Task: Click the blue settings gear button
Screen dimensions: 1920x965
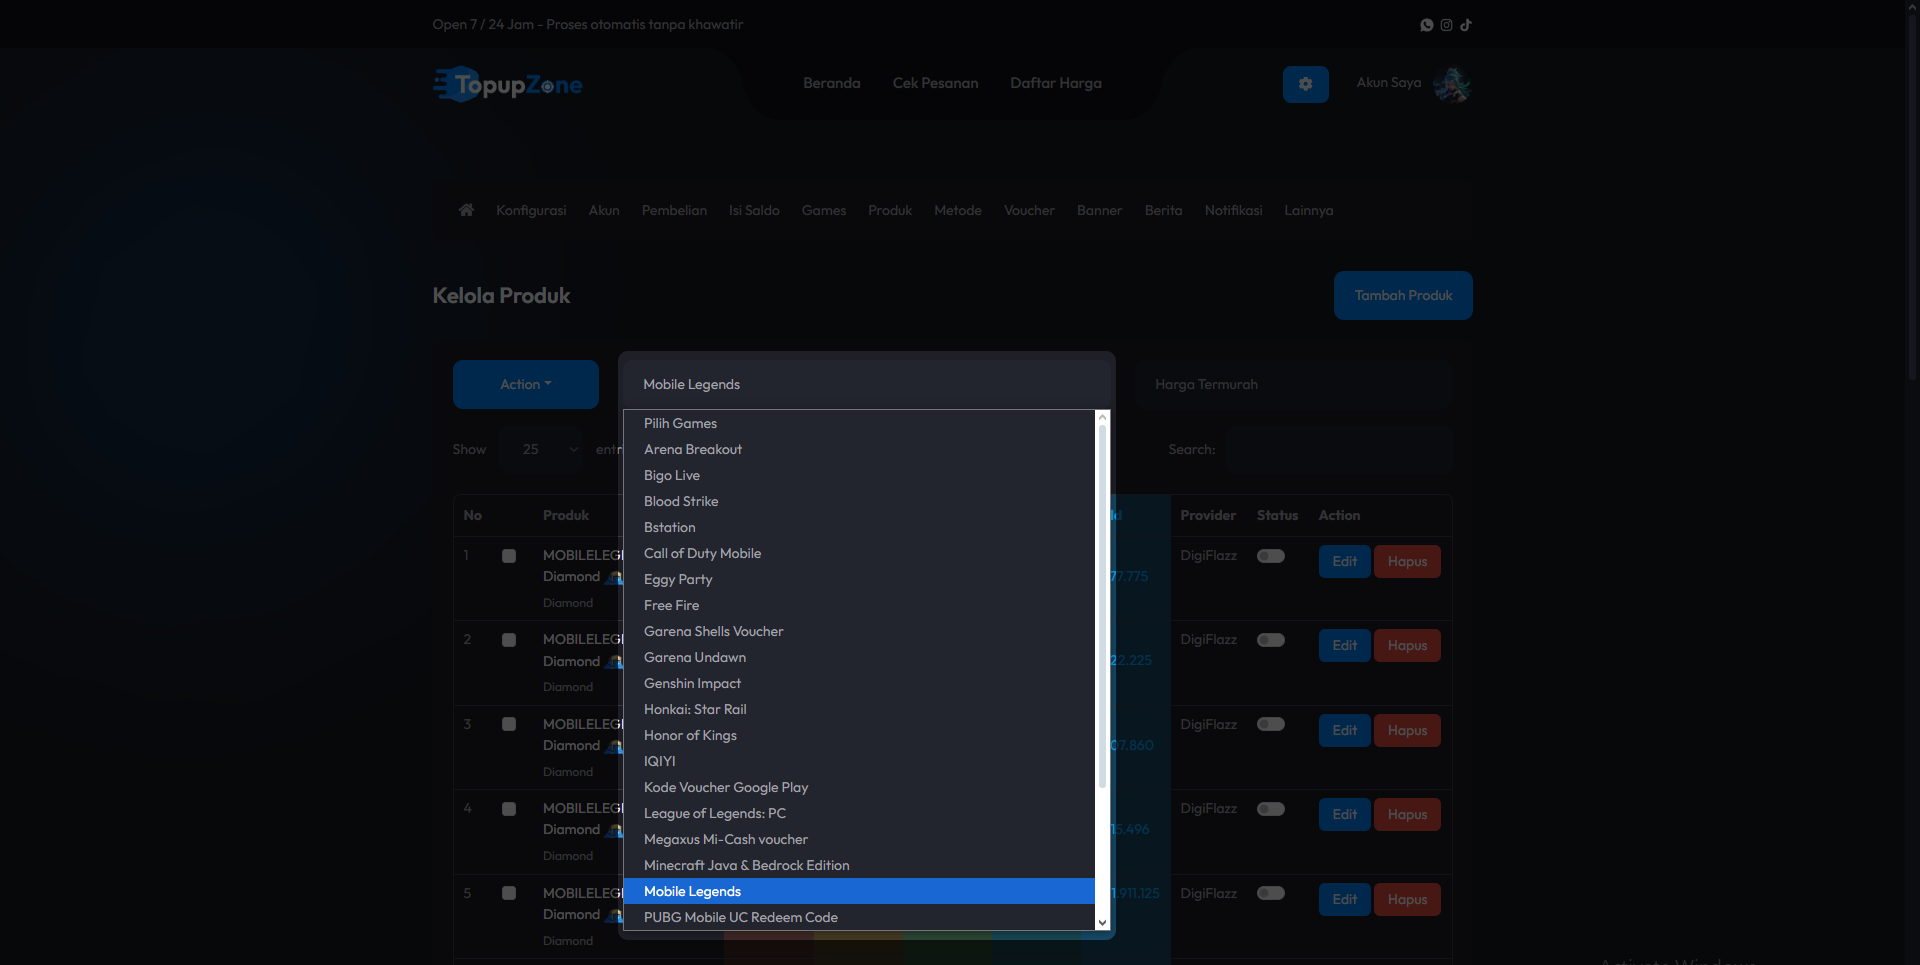Action: coord(1306,84)
